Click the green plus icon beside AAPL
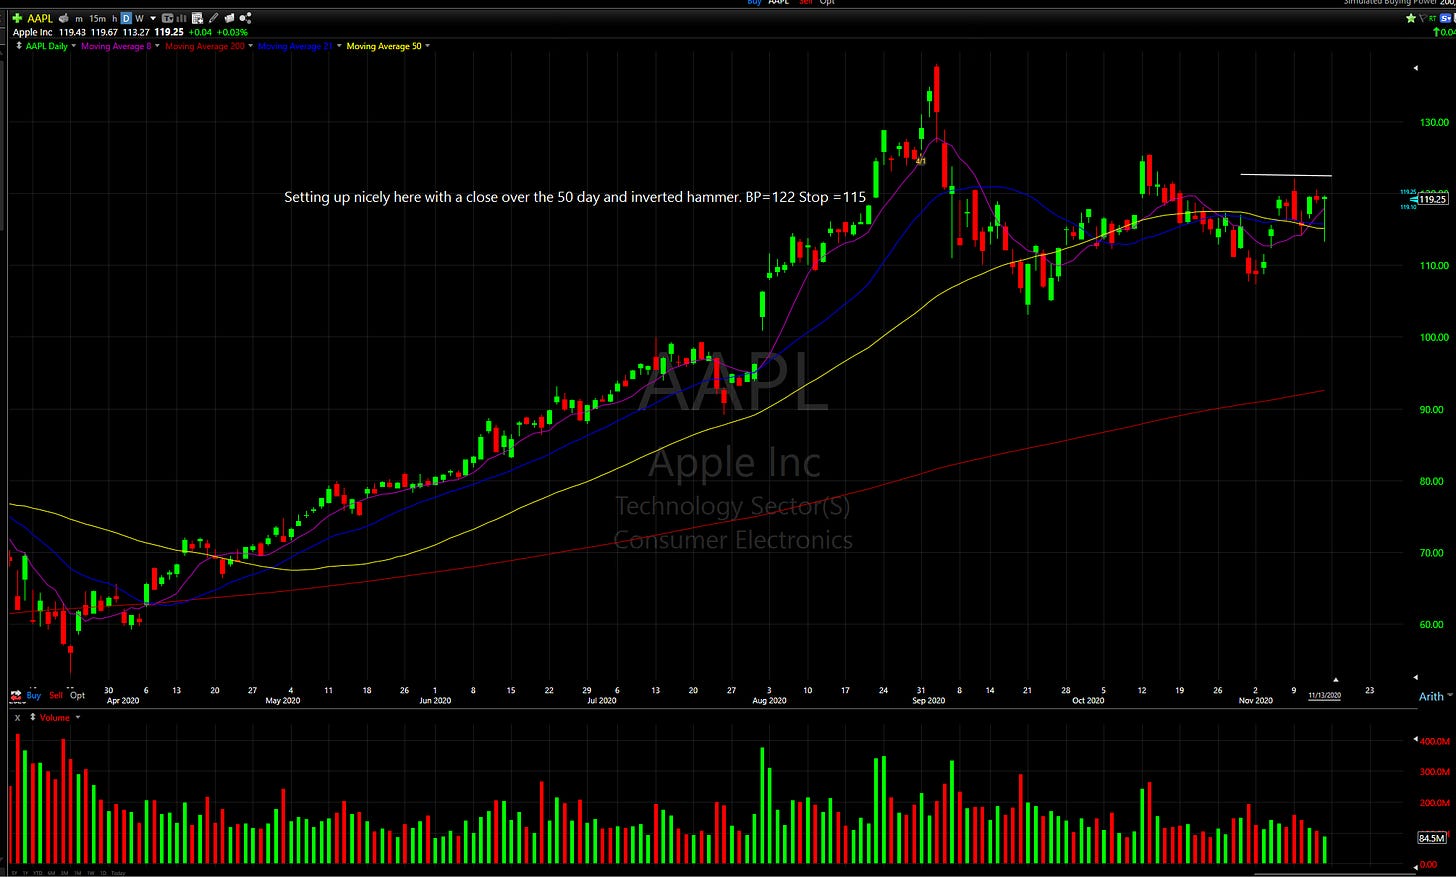 [17, 18]
